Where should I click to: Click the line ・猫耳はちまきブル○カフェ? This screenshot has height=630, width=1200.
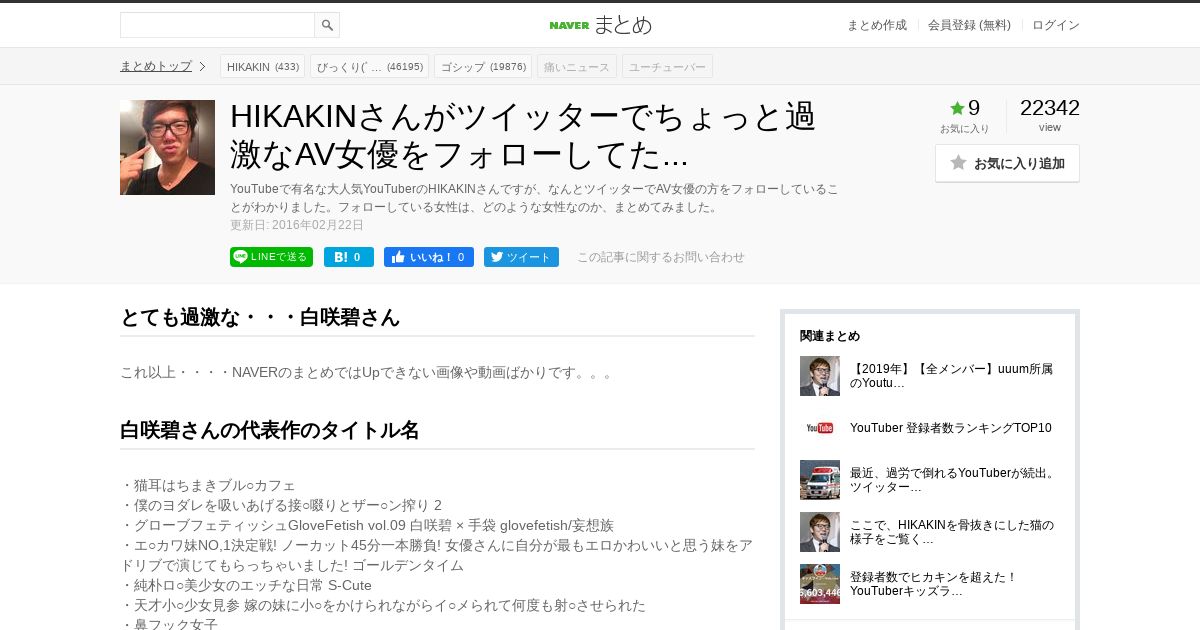(x=208, y=485)
